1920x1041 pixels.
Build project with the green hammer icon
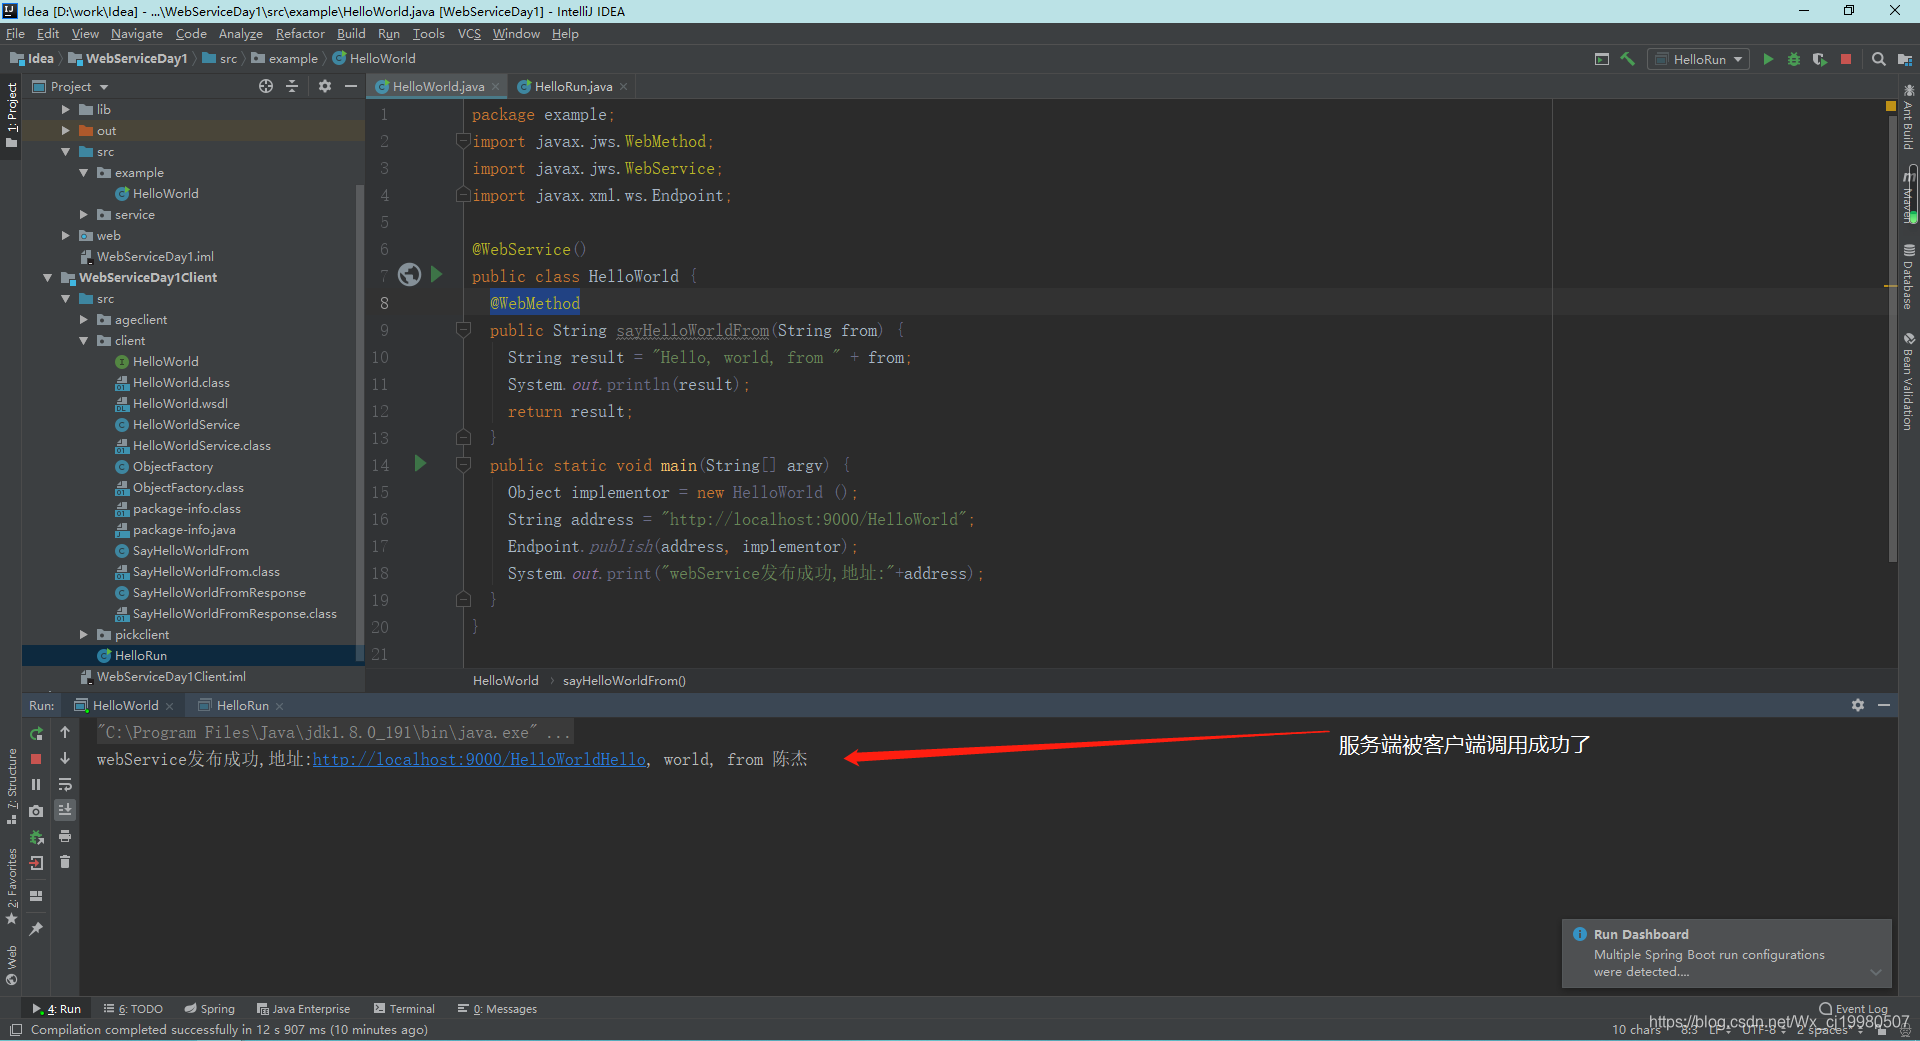point(1628,59)
